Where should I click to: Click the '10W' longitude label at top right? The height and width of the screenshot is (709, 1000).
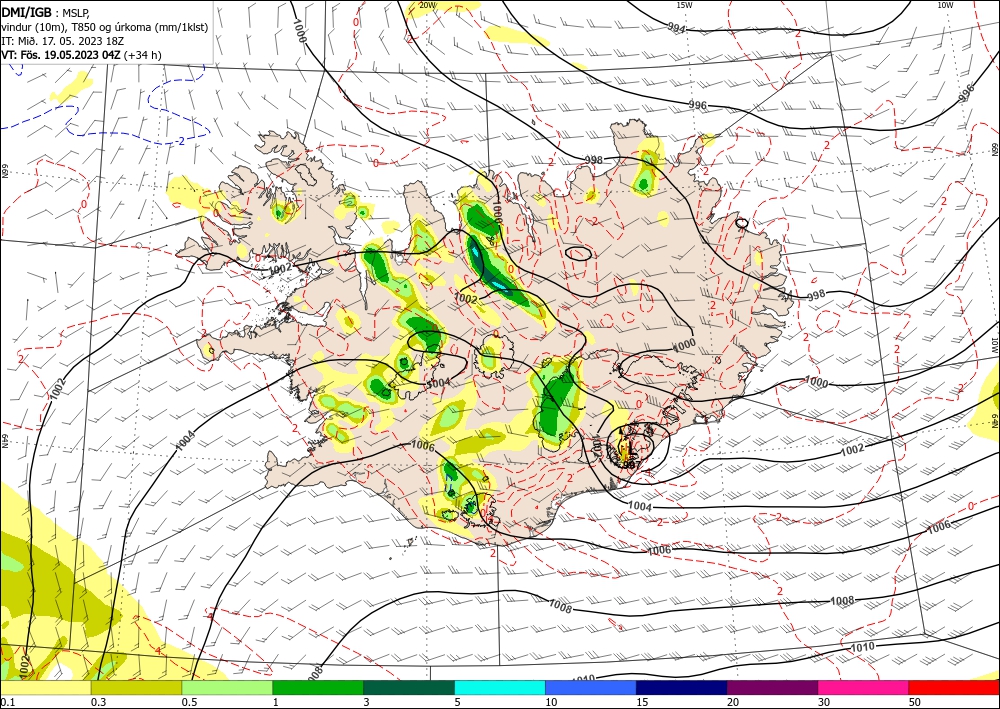(x=945, y=5)
